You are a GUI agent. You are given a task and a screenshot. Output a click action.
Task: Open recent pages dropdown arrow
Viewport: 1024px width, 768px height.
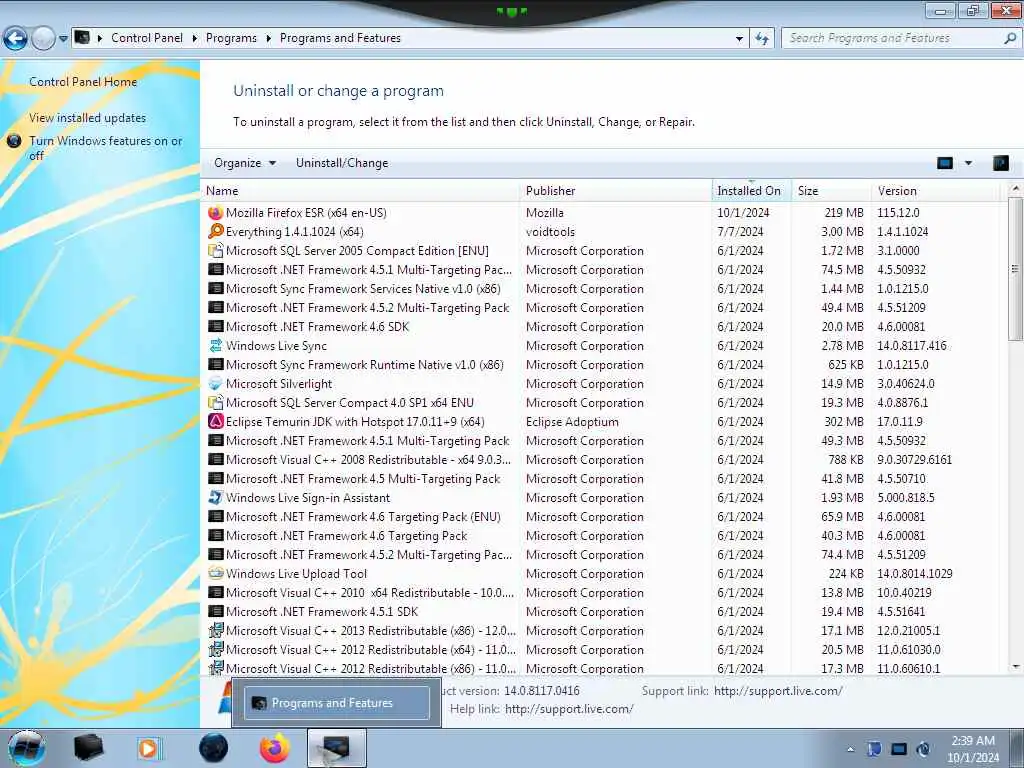[x=63, y=39]
